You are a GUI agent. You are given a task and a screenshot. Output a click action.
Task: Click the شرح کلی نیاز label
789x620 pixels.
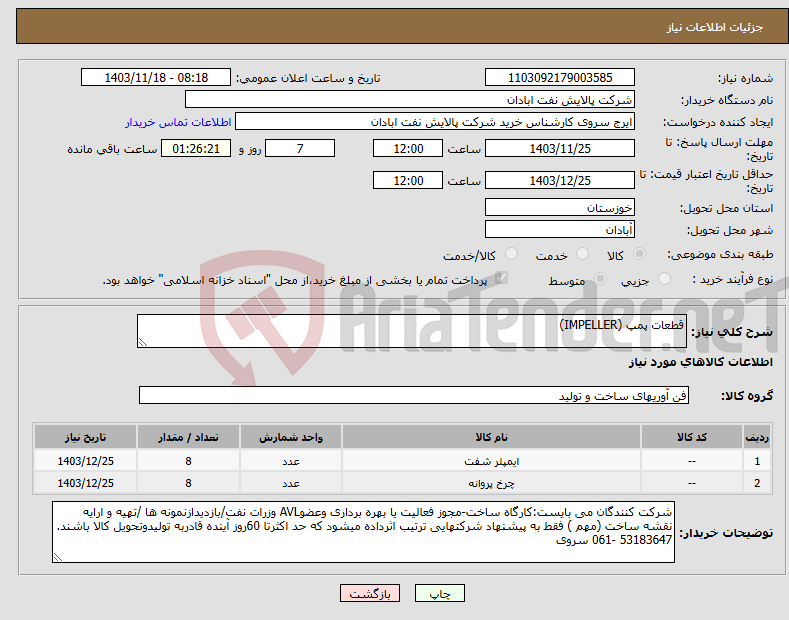point(732,332)
